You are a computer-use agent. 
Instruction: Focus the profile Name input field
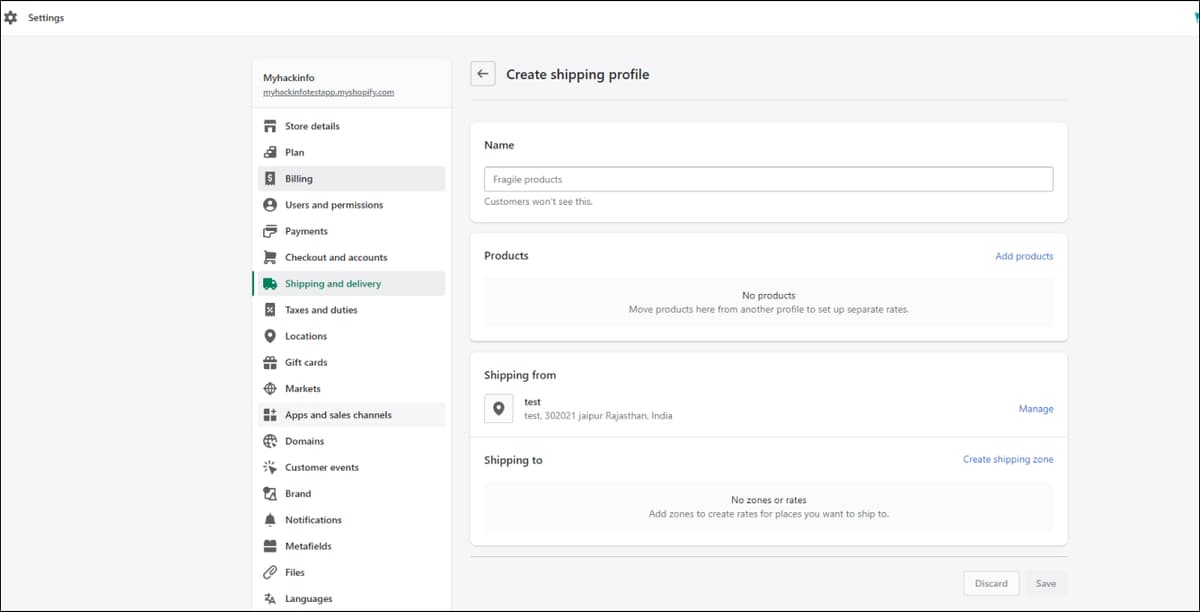(x=769, y=179)
